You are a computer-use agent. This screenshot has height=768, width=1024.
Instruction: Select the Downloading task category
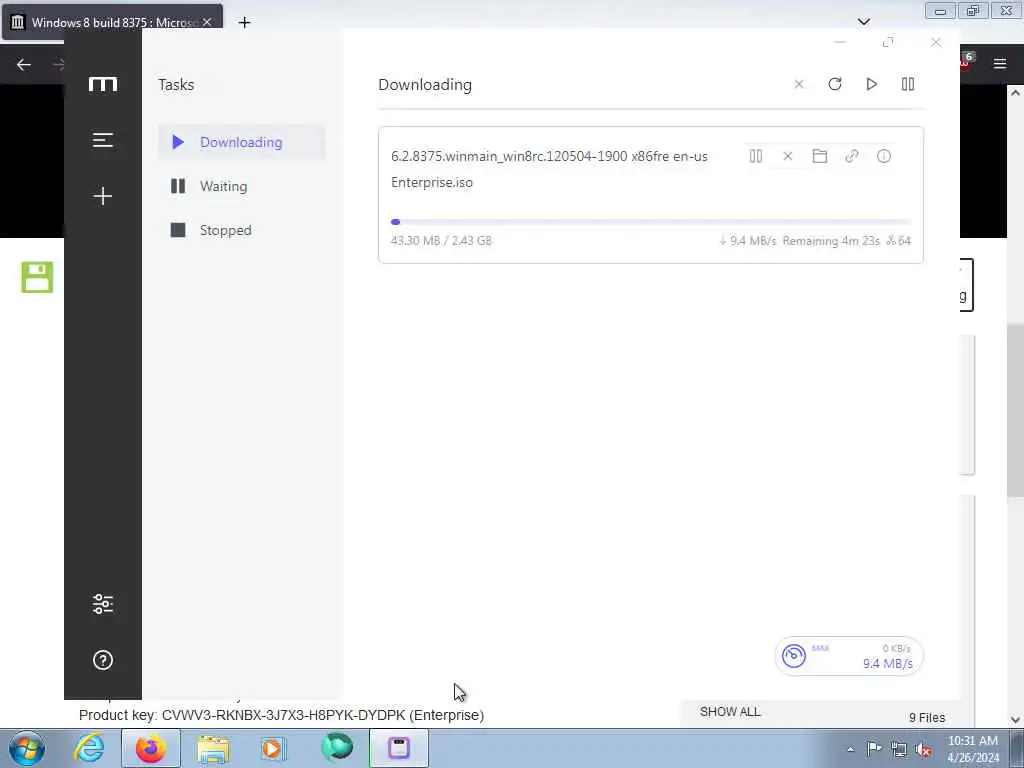(242, 142)
